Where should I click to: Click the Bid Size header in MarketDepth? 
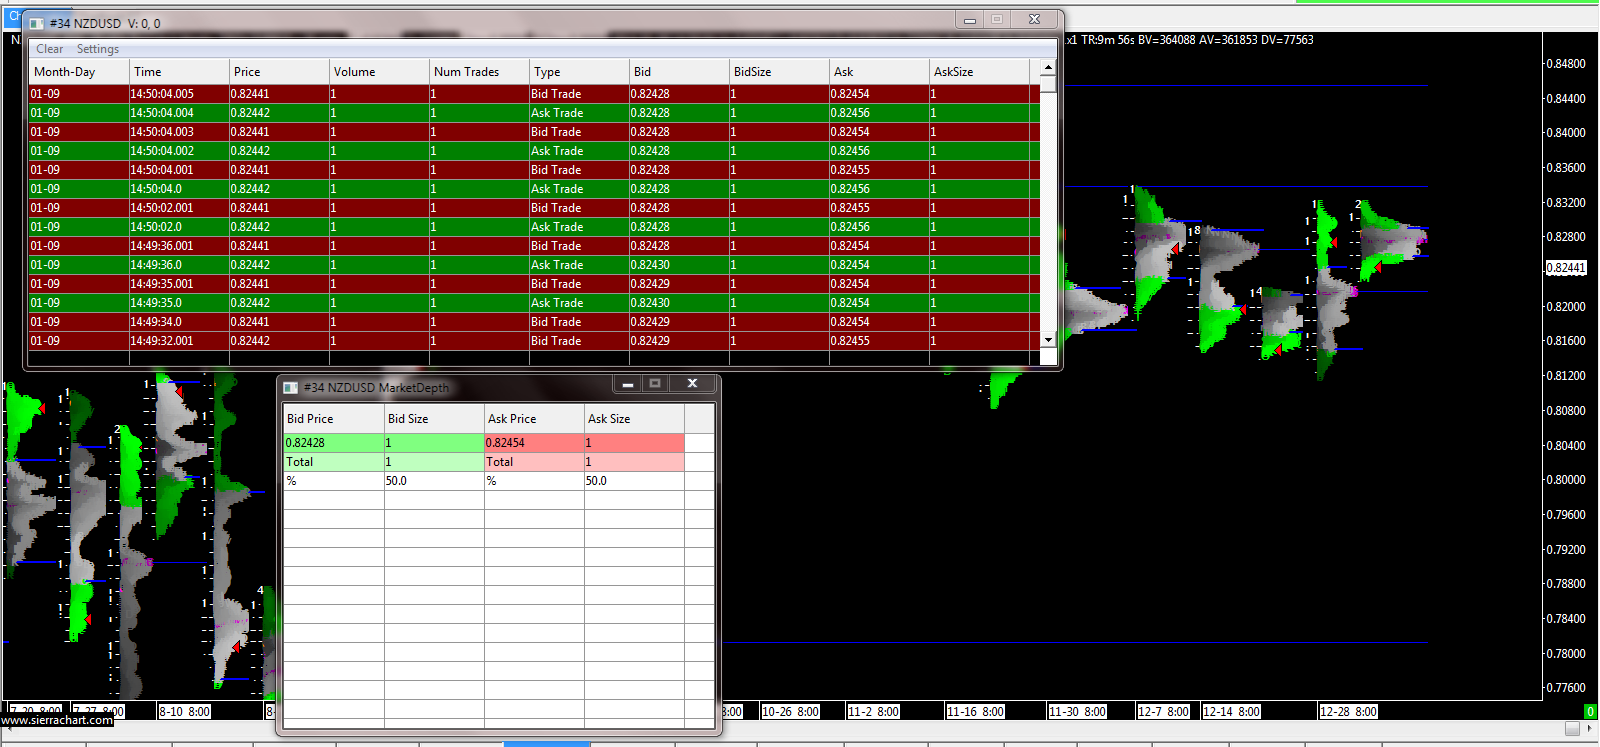tap(434, 419)
